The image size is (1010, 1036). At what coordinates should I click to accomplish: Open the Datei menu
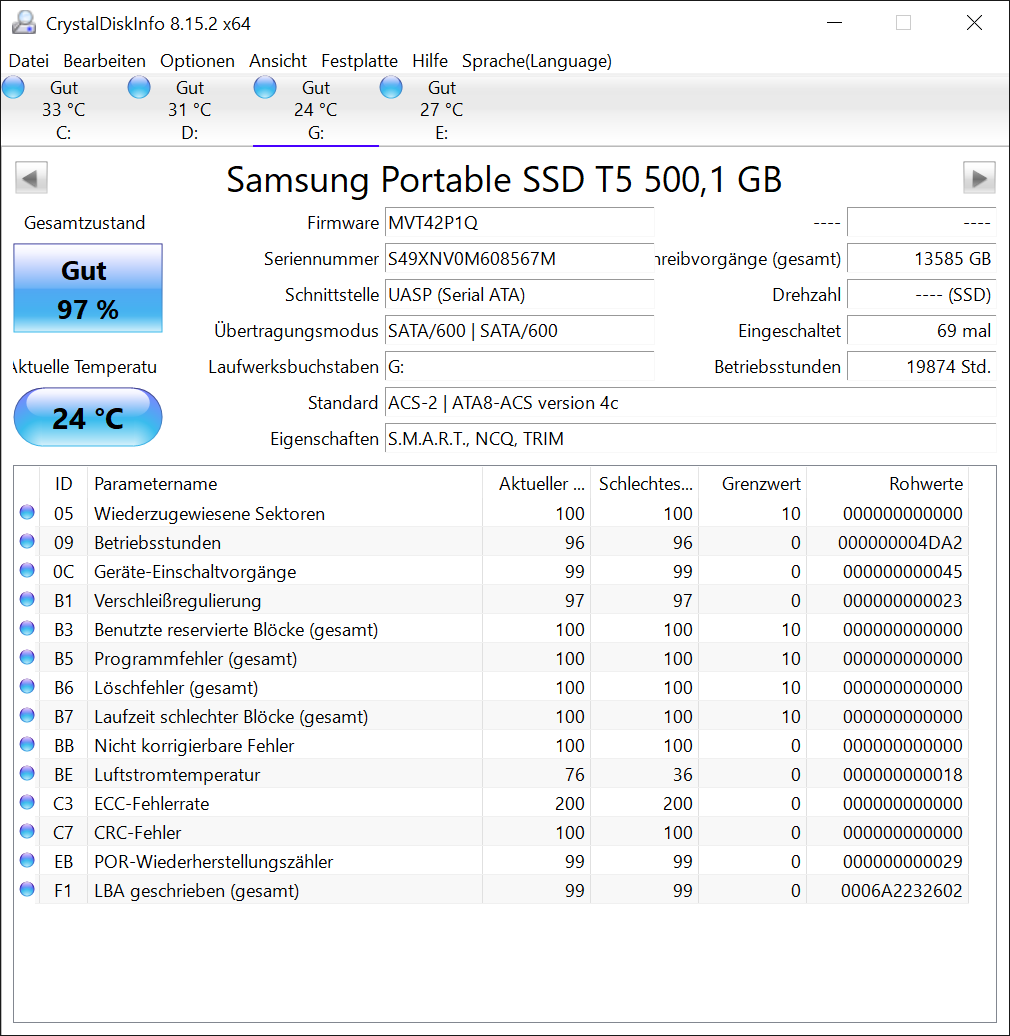28,61
